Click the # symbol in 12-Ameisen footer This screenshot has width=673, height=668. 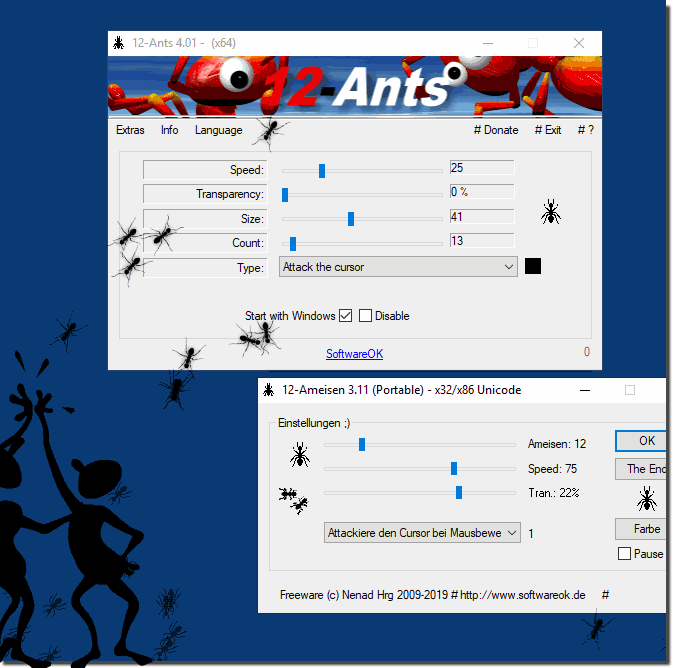[x=605, y=595]
